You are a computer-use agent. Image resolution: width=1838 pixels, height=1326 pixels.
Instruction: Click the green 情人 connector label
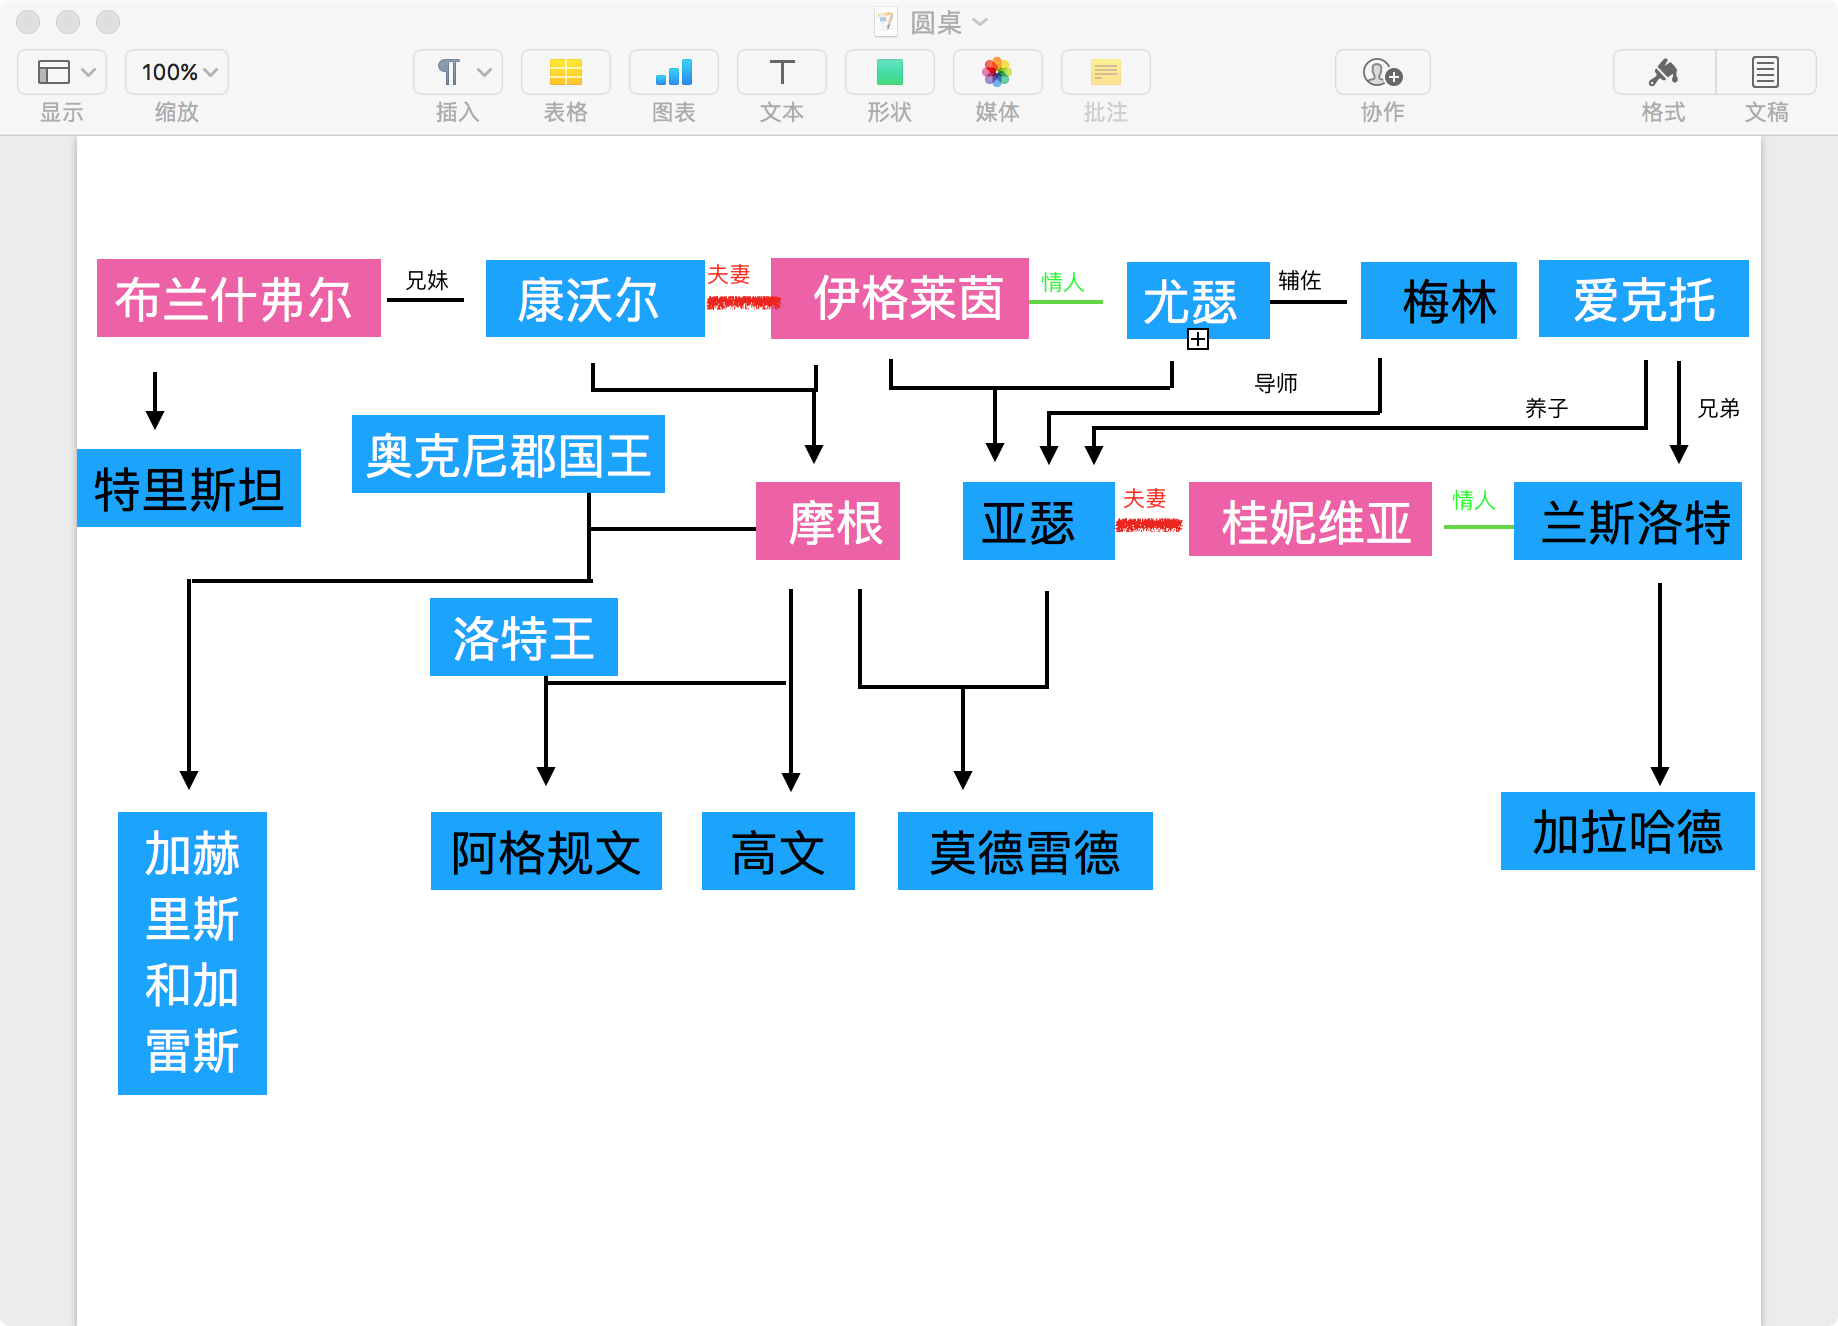tap(1062, 281)
